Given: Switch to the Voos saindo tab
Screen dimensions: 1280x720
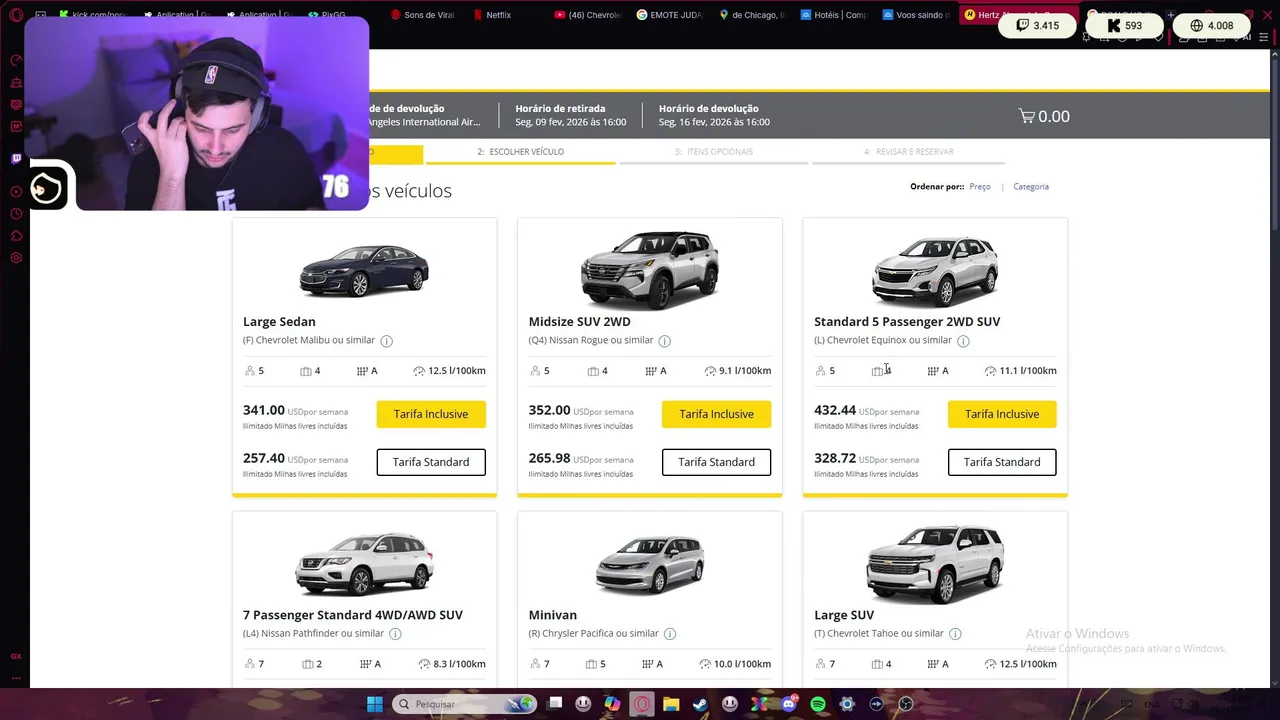Looking at the screenshot, I should (x=918, y=15).
